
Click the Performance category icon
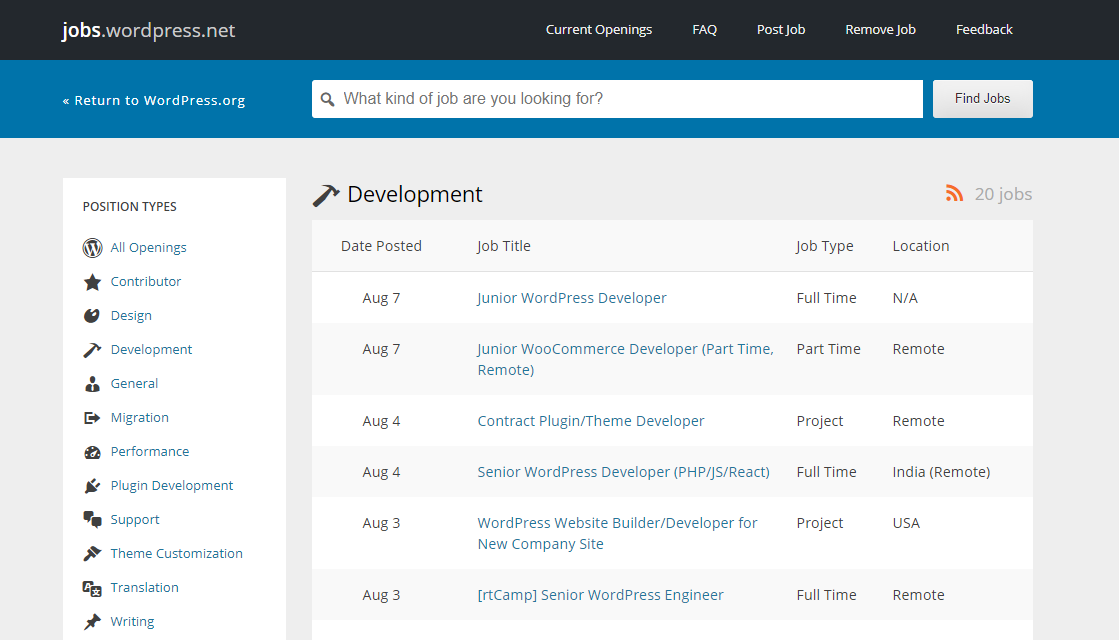[92, 451]
